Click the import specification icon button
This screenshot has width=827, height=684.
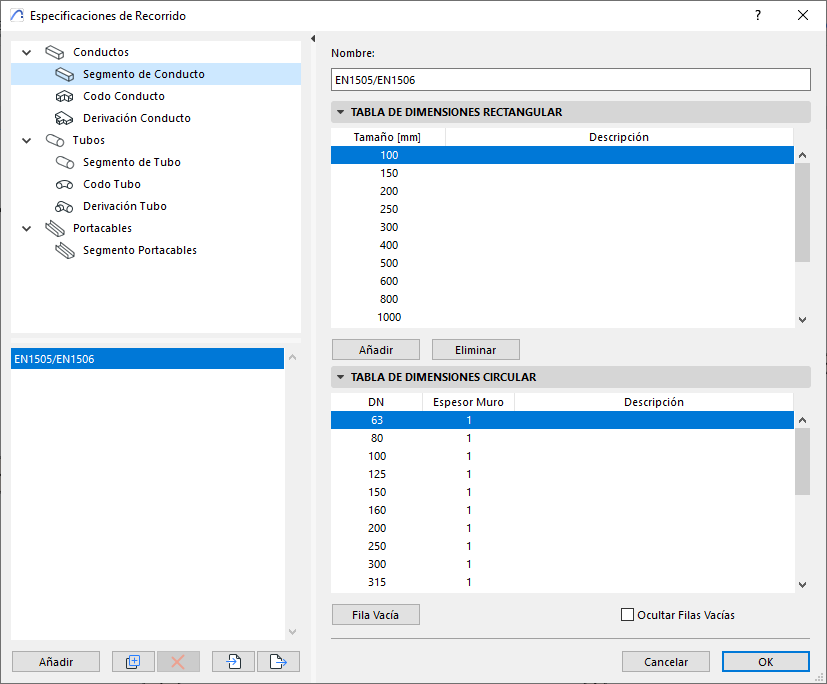[234, 661]
